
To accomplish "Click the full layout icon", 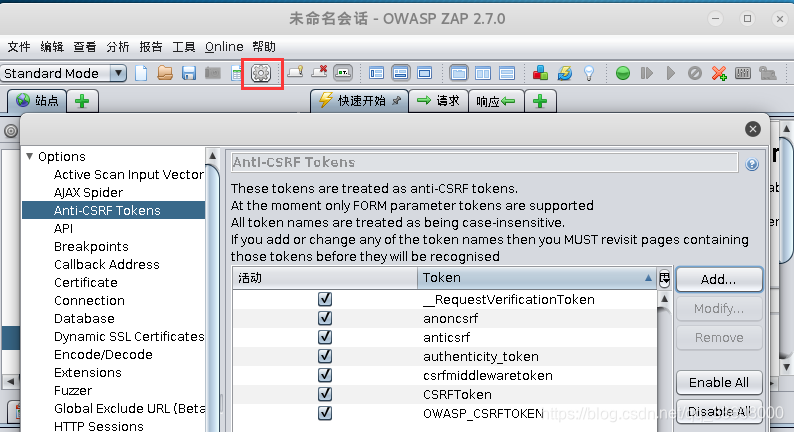I will [424, 73].
